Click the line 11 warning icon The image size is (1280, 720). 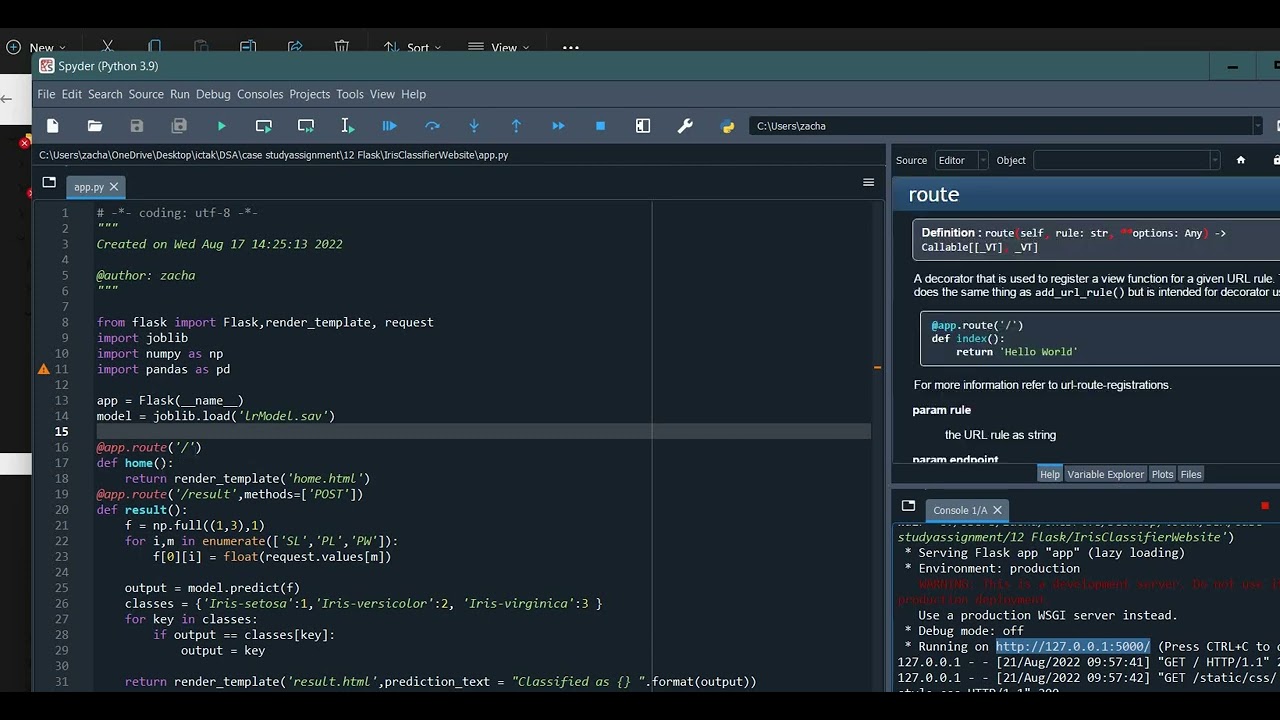click(44, 369)
